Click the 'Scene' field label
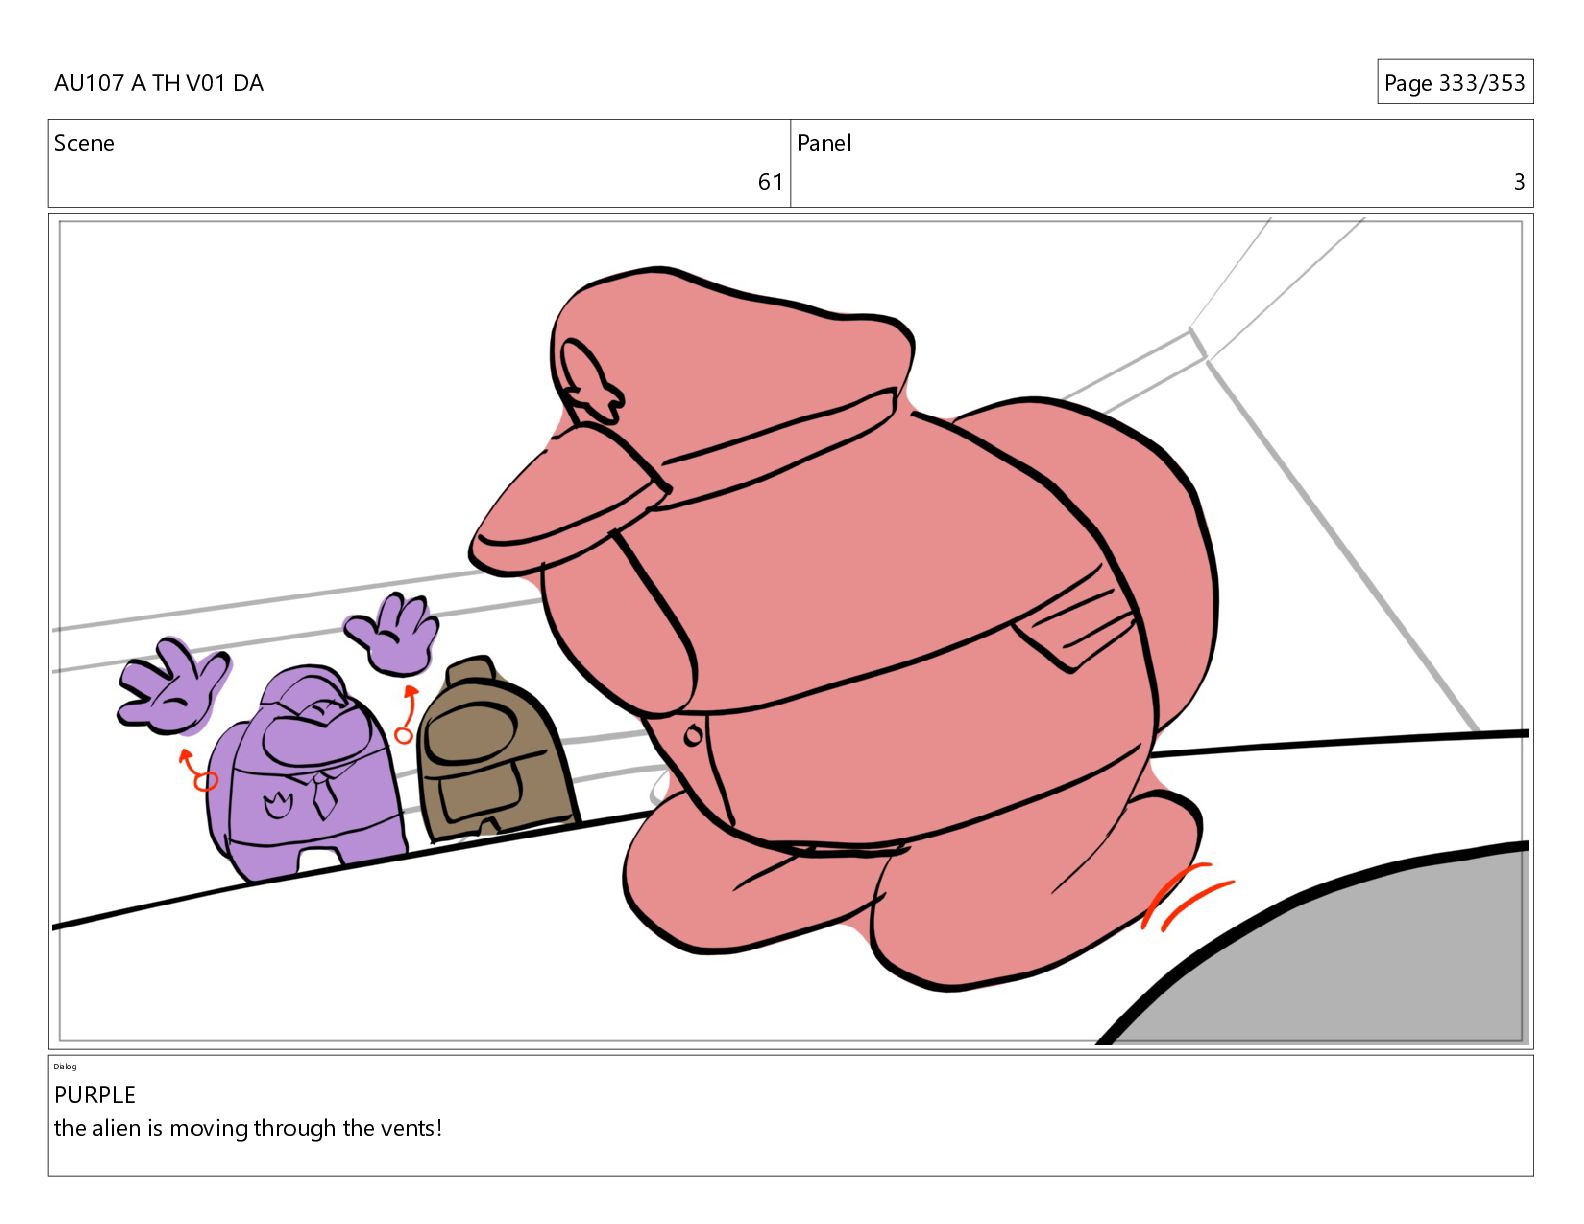This screenshot has width=1584, height=1224. [84, 143]
